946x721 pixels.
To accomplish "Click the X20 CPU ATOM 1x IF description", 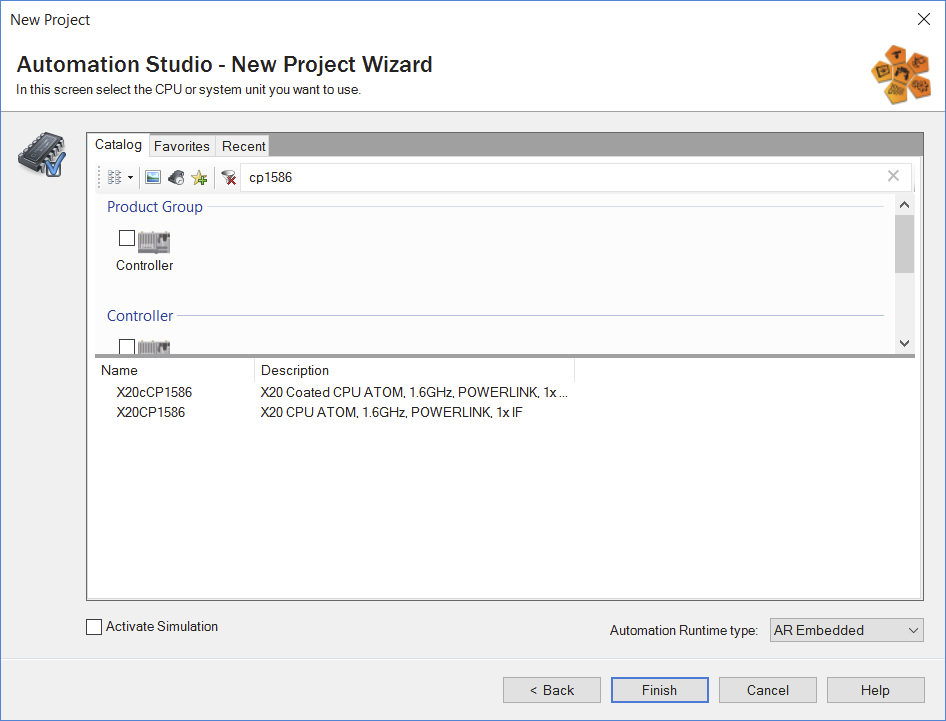I will [x=392, y=412].
